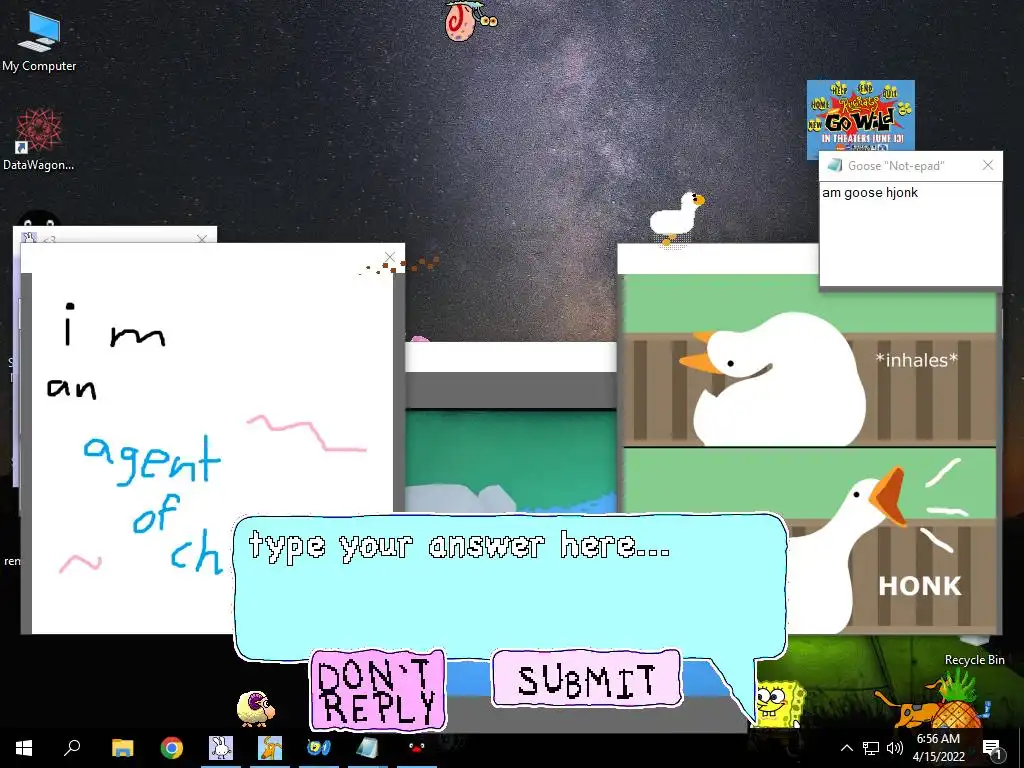Open the volume speaker tray icon
1024x768 pixels.
[x=895, y=748]
